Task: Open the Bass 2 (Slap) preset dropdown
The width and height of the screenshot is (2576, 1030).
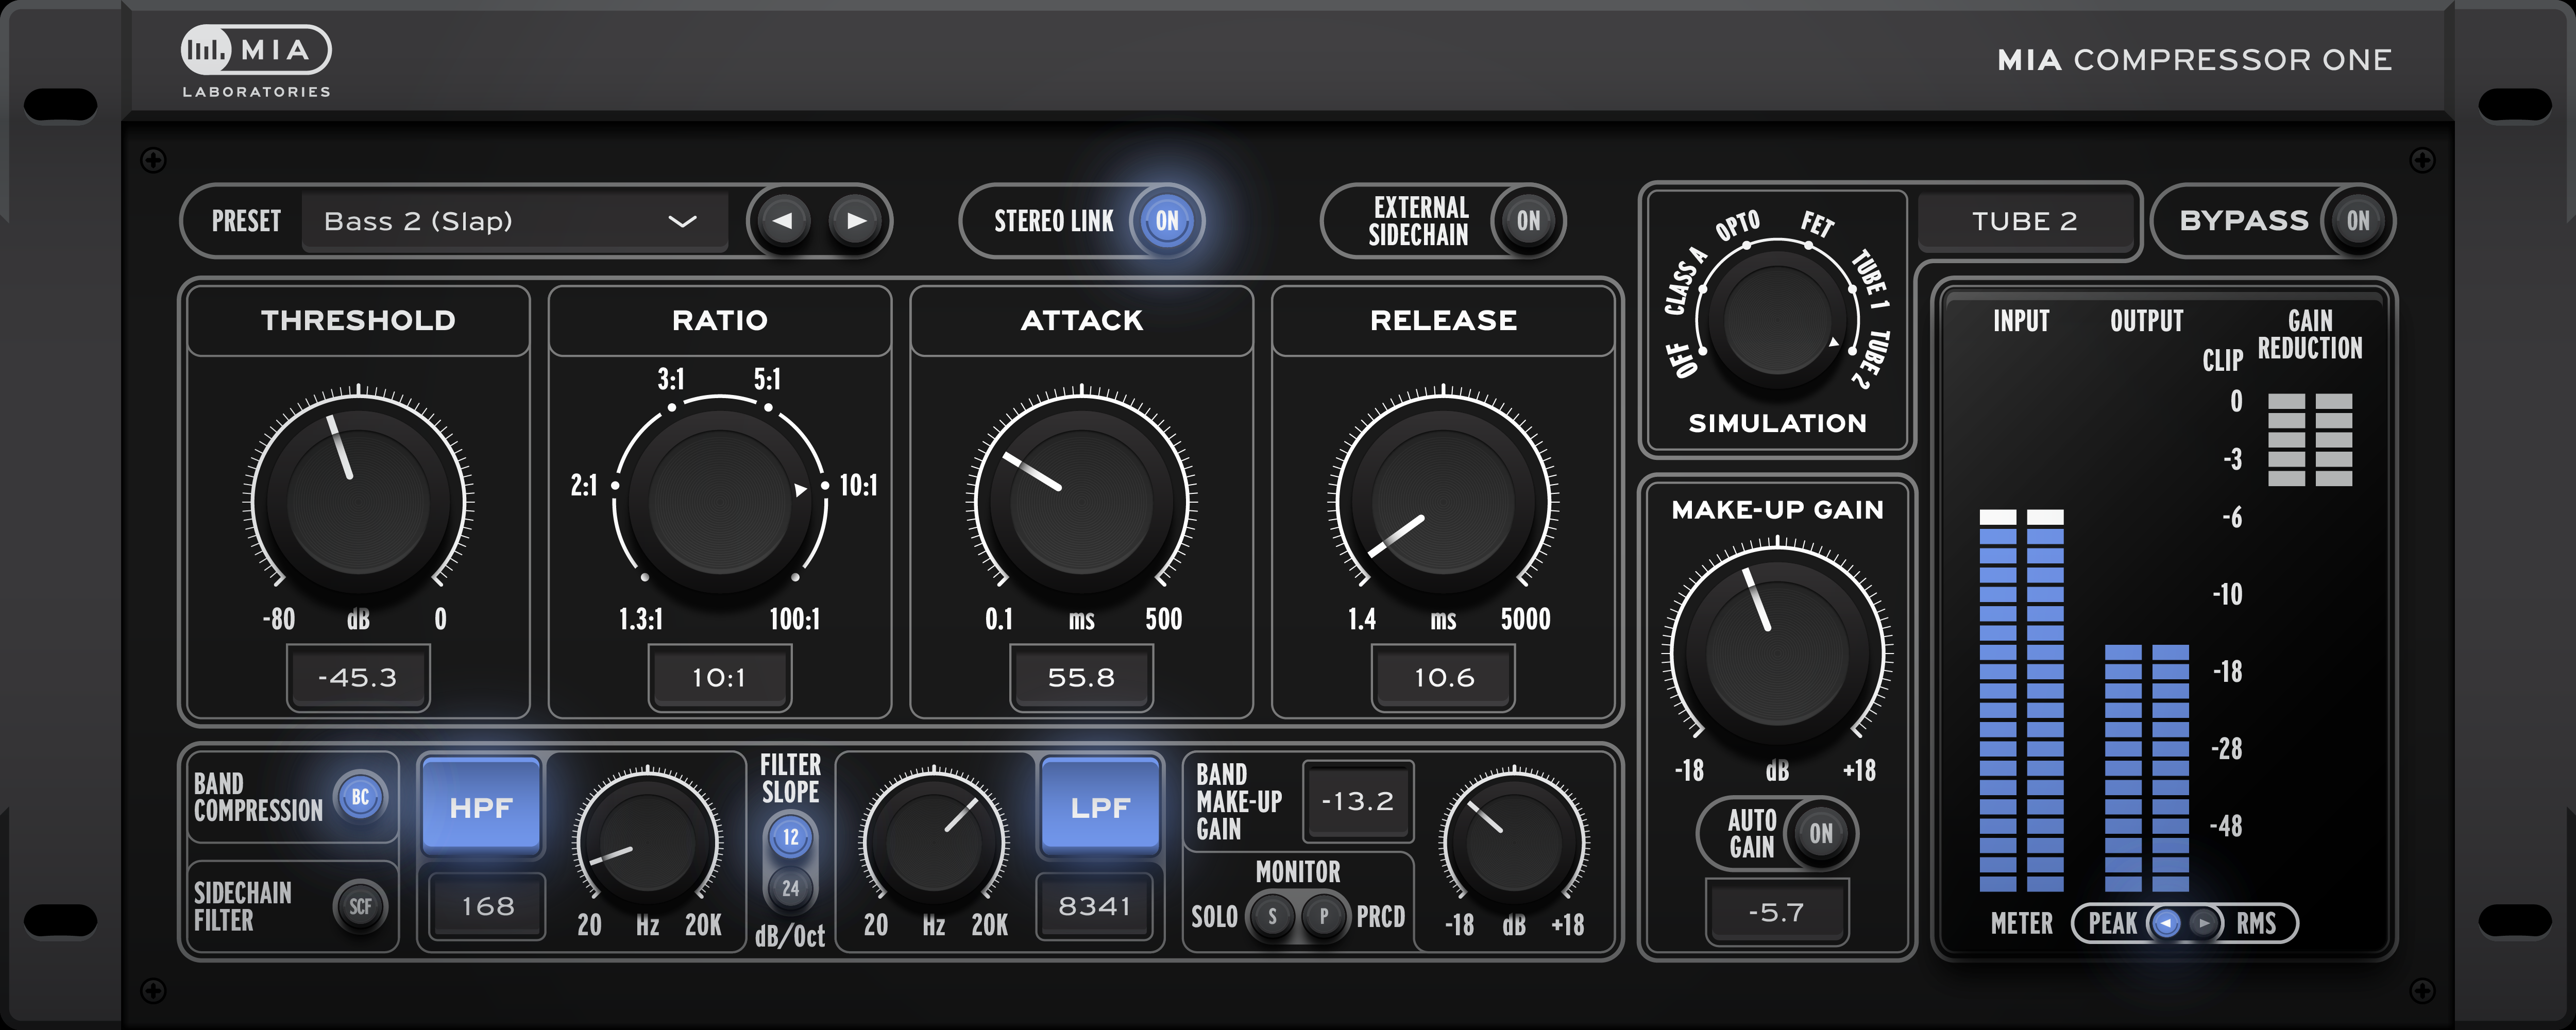Action: (514, 221)
